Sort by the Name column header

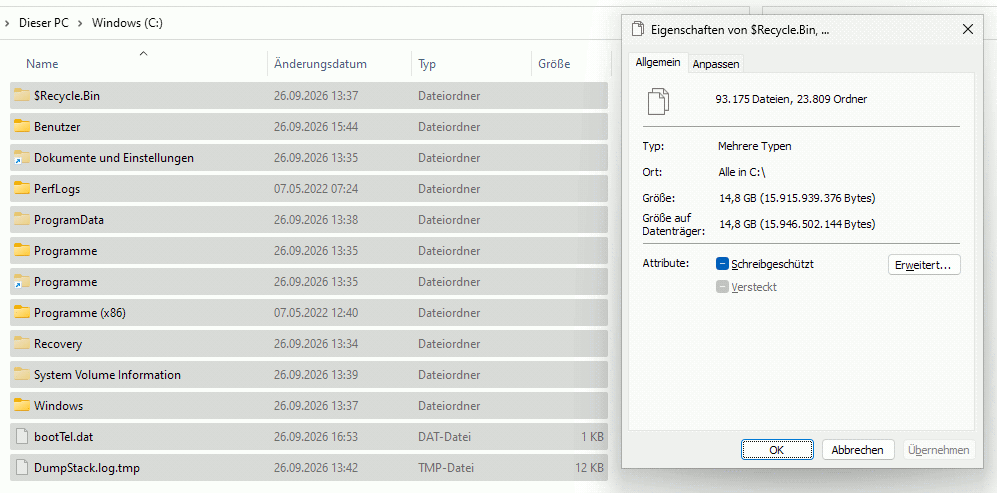43,64
